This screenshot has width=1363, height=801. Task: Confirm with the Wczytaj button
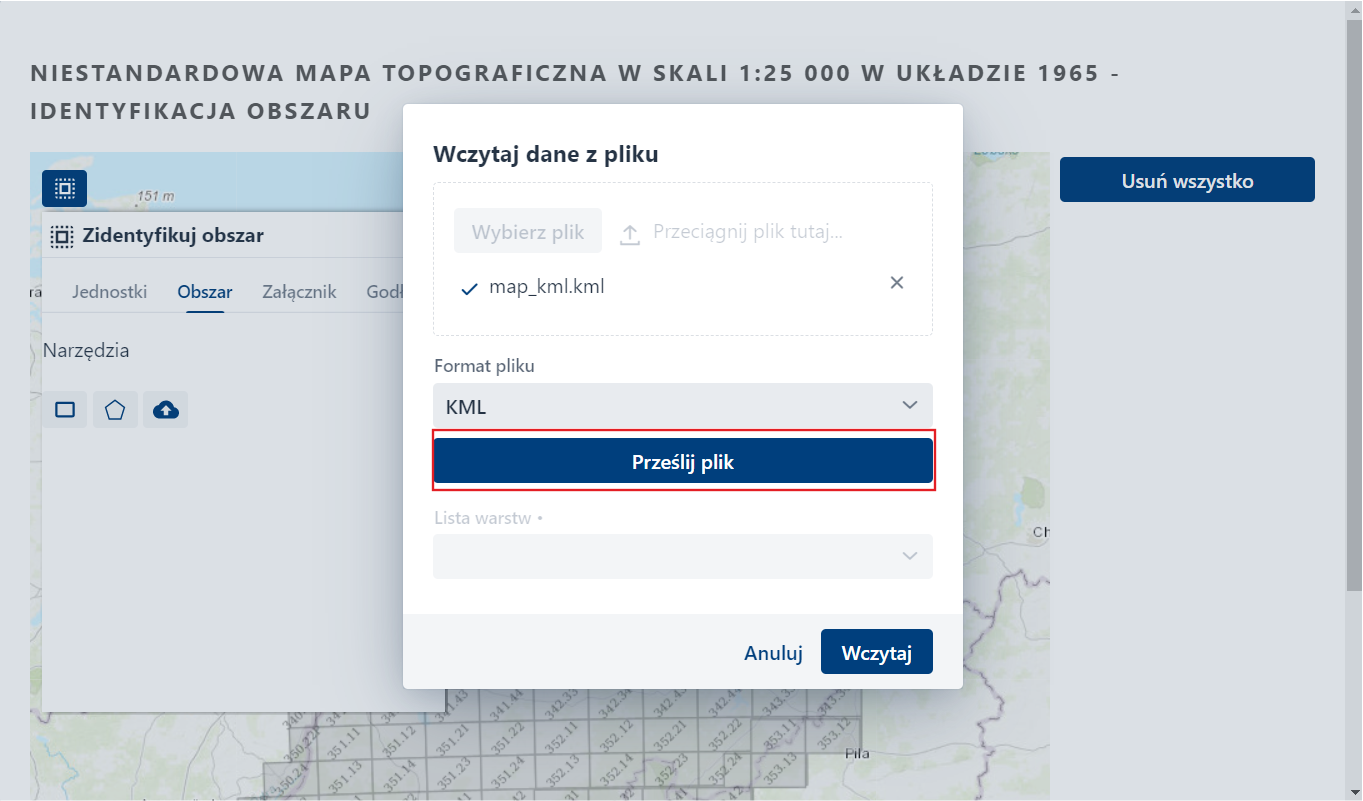tap(877, 651)
